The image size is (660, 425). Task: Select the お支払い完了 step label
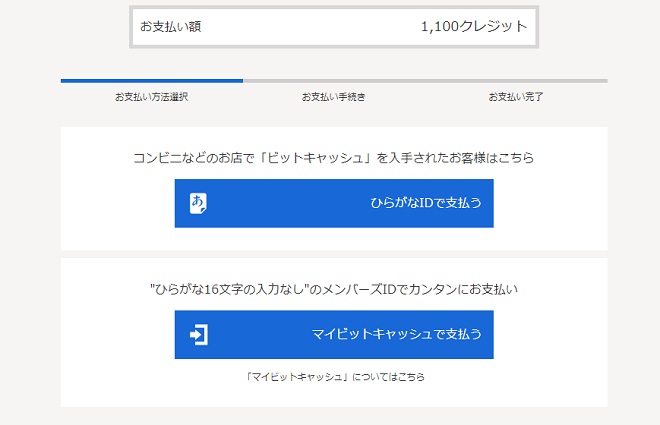click(515, 97)
